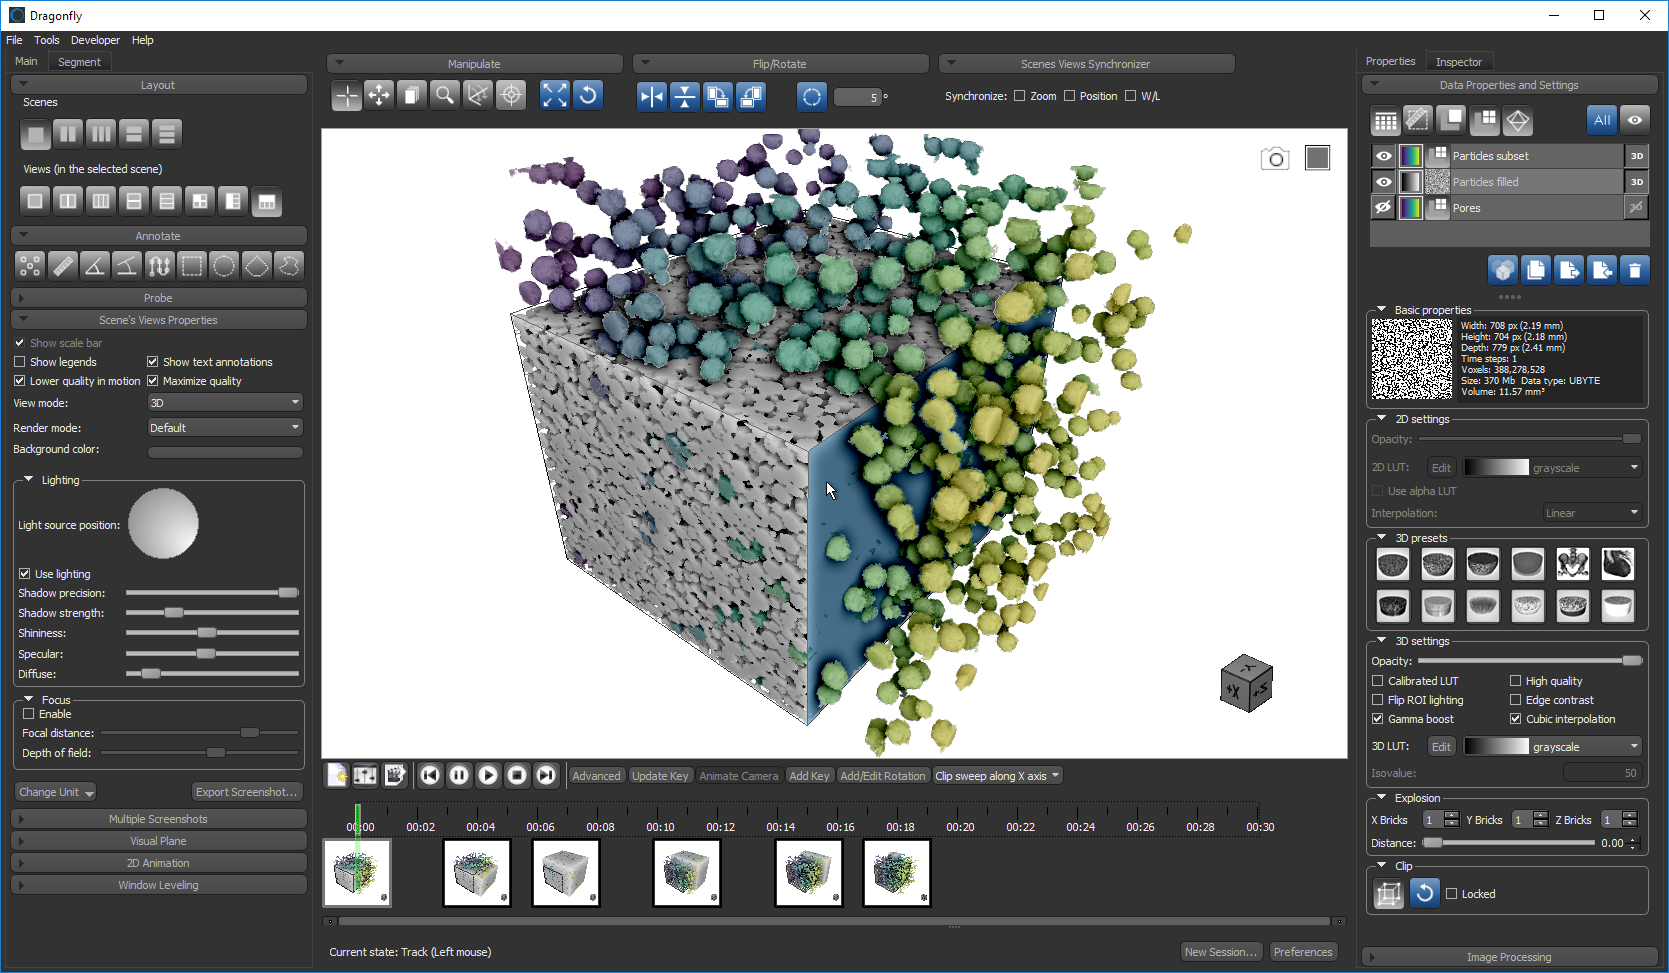Disable Use lighting checkbox
This screenshot has height=973, width=1669.
tap(25, 574)
